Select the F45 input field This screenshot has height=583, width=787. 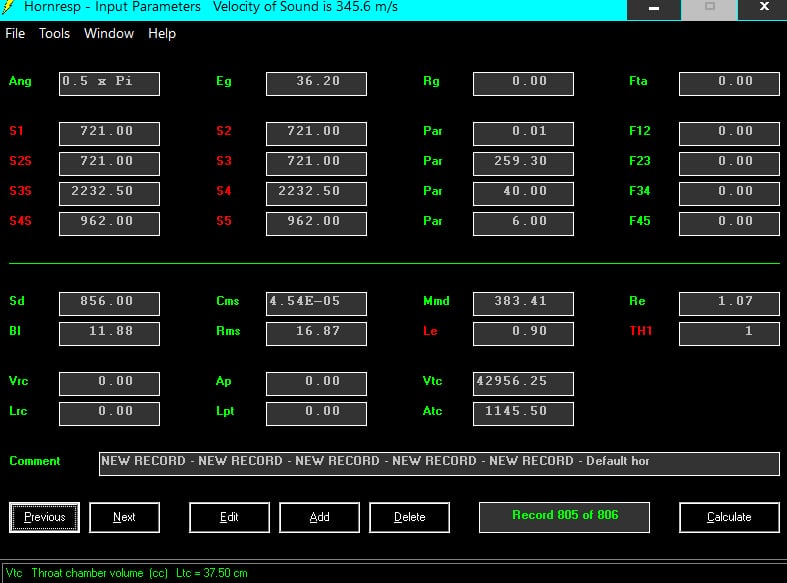pyautogui.click(x=729, y=224)
